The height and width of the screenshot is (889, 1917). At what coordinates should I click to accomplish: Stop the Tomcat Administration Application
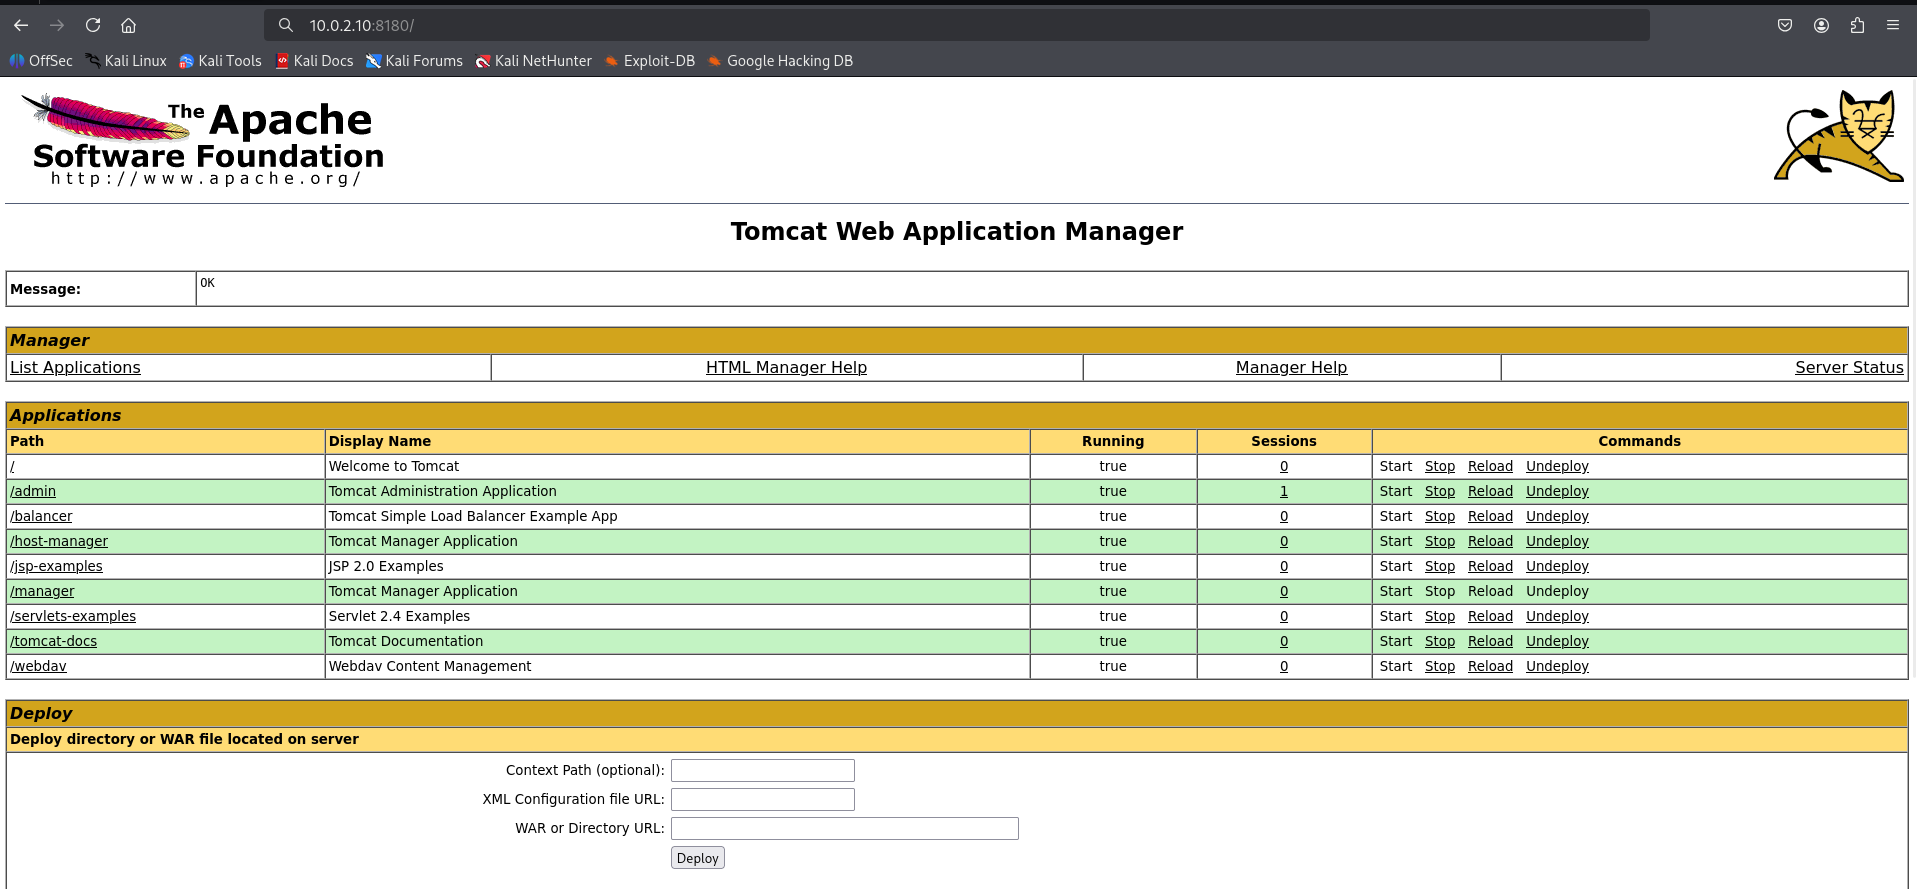coord(1440,491)
